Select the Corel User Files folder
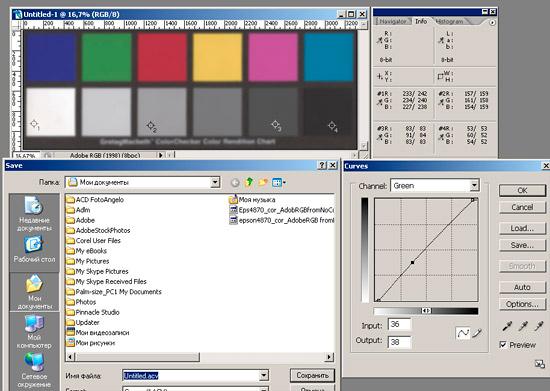The width and height of the screenshot is (550, 391). tap(94, 241)
